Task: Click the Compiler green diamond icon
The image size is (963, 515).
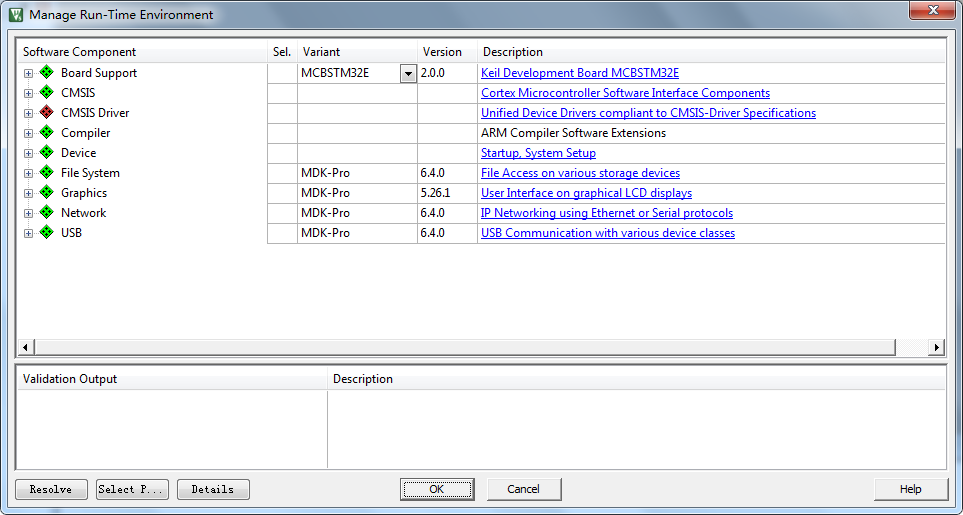Action: [47, 133]
